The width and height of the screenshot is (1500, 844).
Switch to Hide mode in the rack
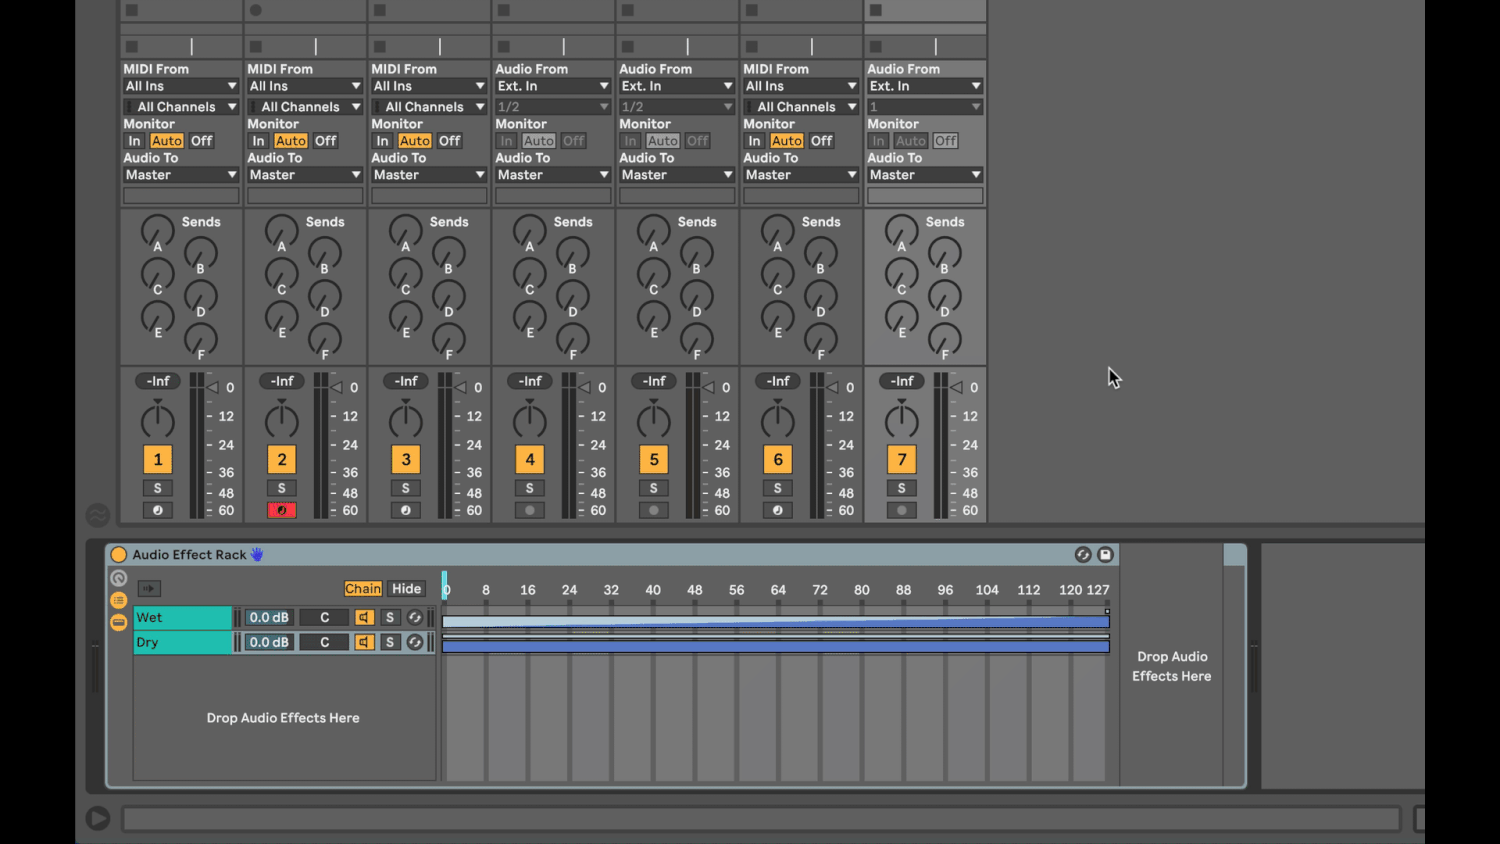point(407,588)
